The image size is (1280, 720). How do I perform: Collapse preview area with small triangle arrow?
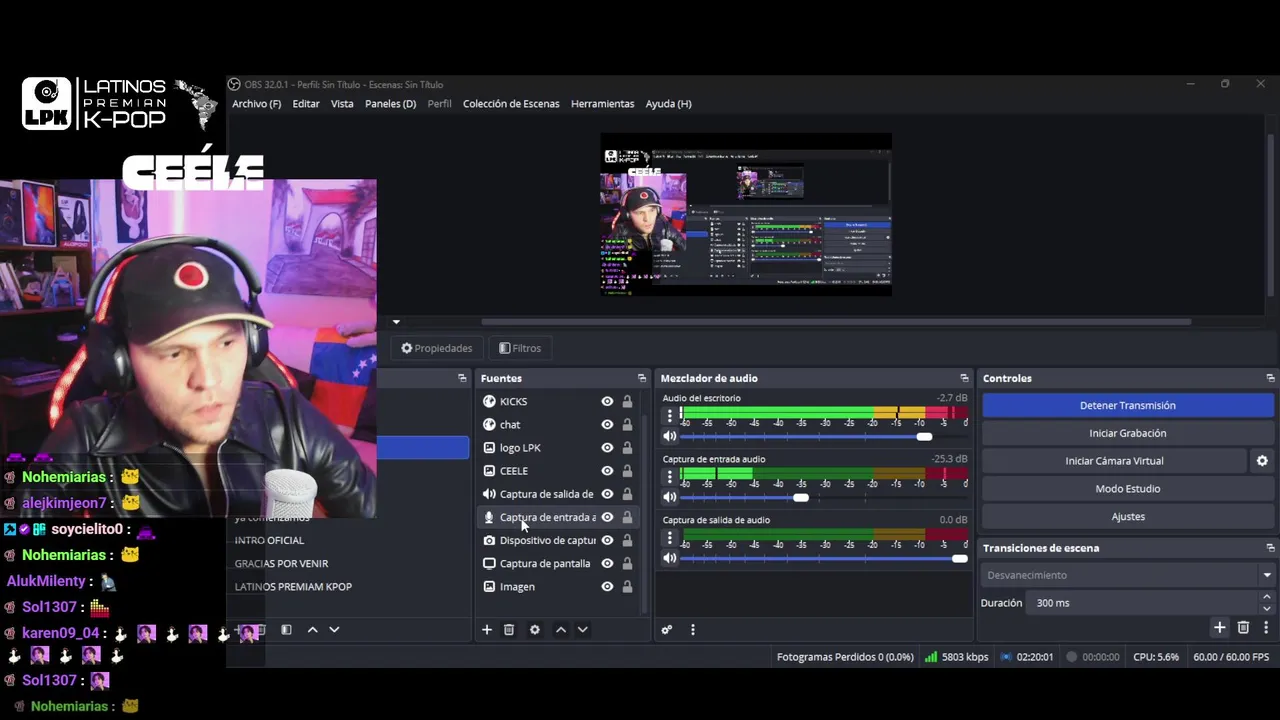(396, 322)
